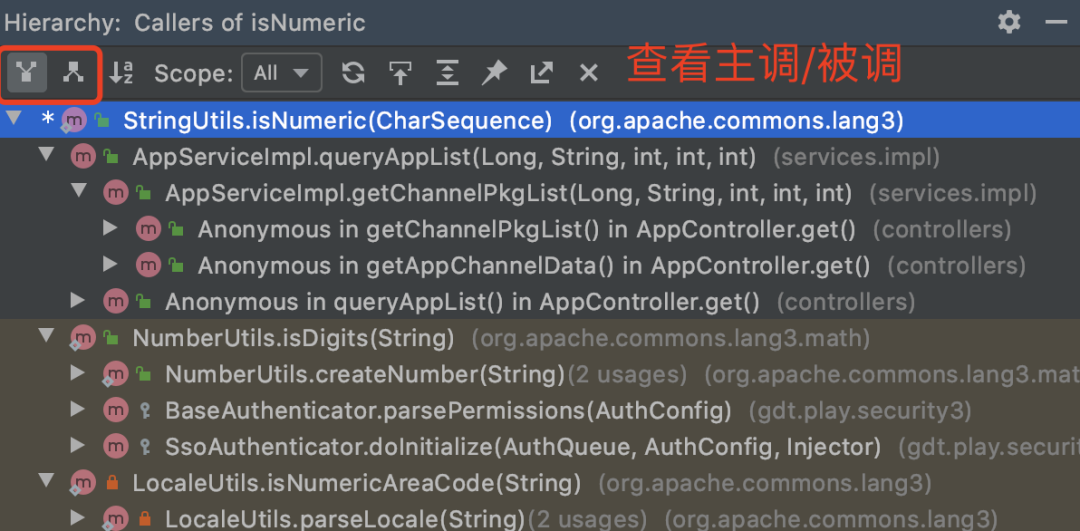Switch to caller methods hierarchy view
The height and width of the screenshot is (531, 1080).
(x=27, y=73)
